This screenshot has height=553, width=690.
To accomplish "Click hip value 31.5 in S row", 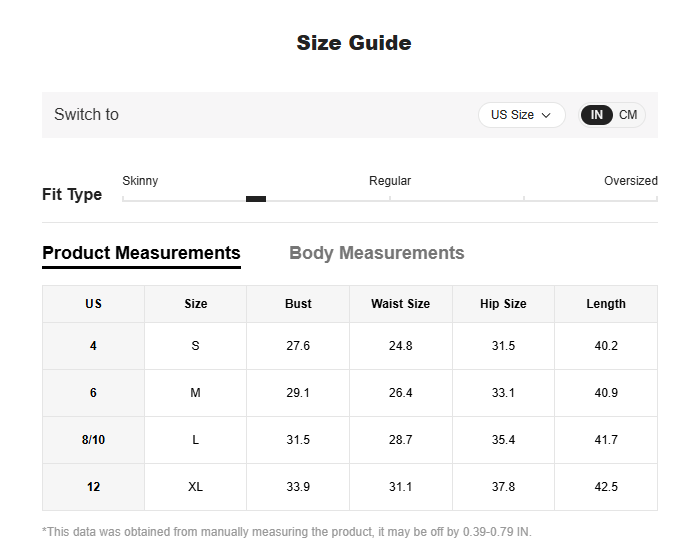I will [x=503, y=346].
